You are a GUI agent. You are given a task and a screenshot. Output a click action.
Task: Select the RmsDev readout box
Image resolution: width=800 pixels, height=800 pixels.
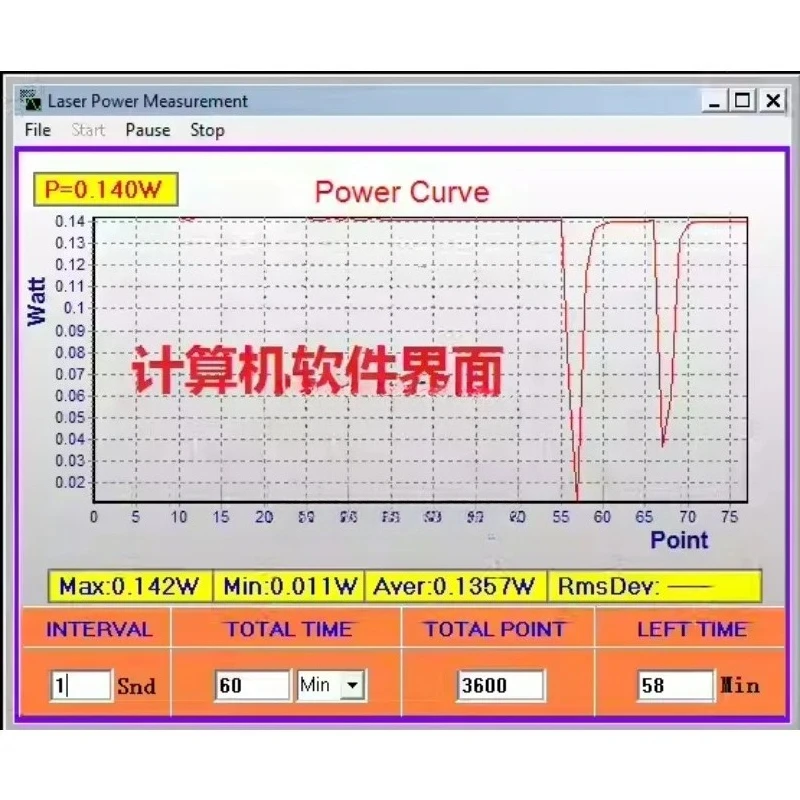point(655,586)
